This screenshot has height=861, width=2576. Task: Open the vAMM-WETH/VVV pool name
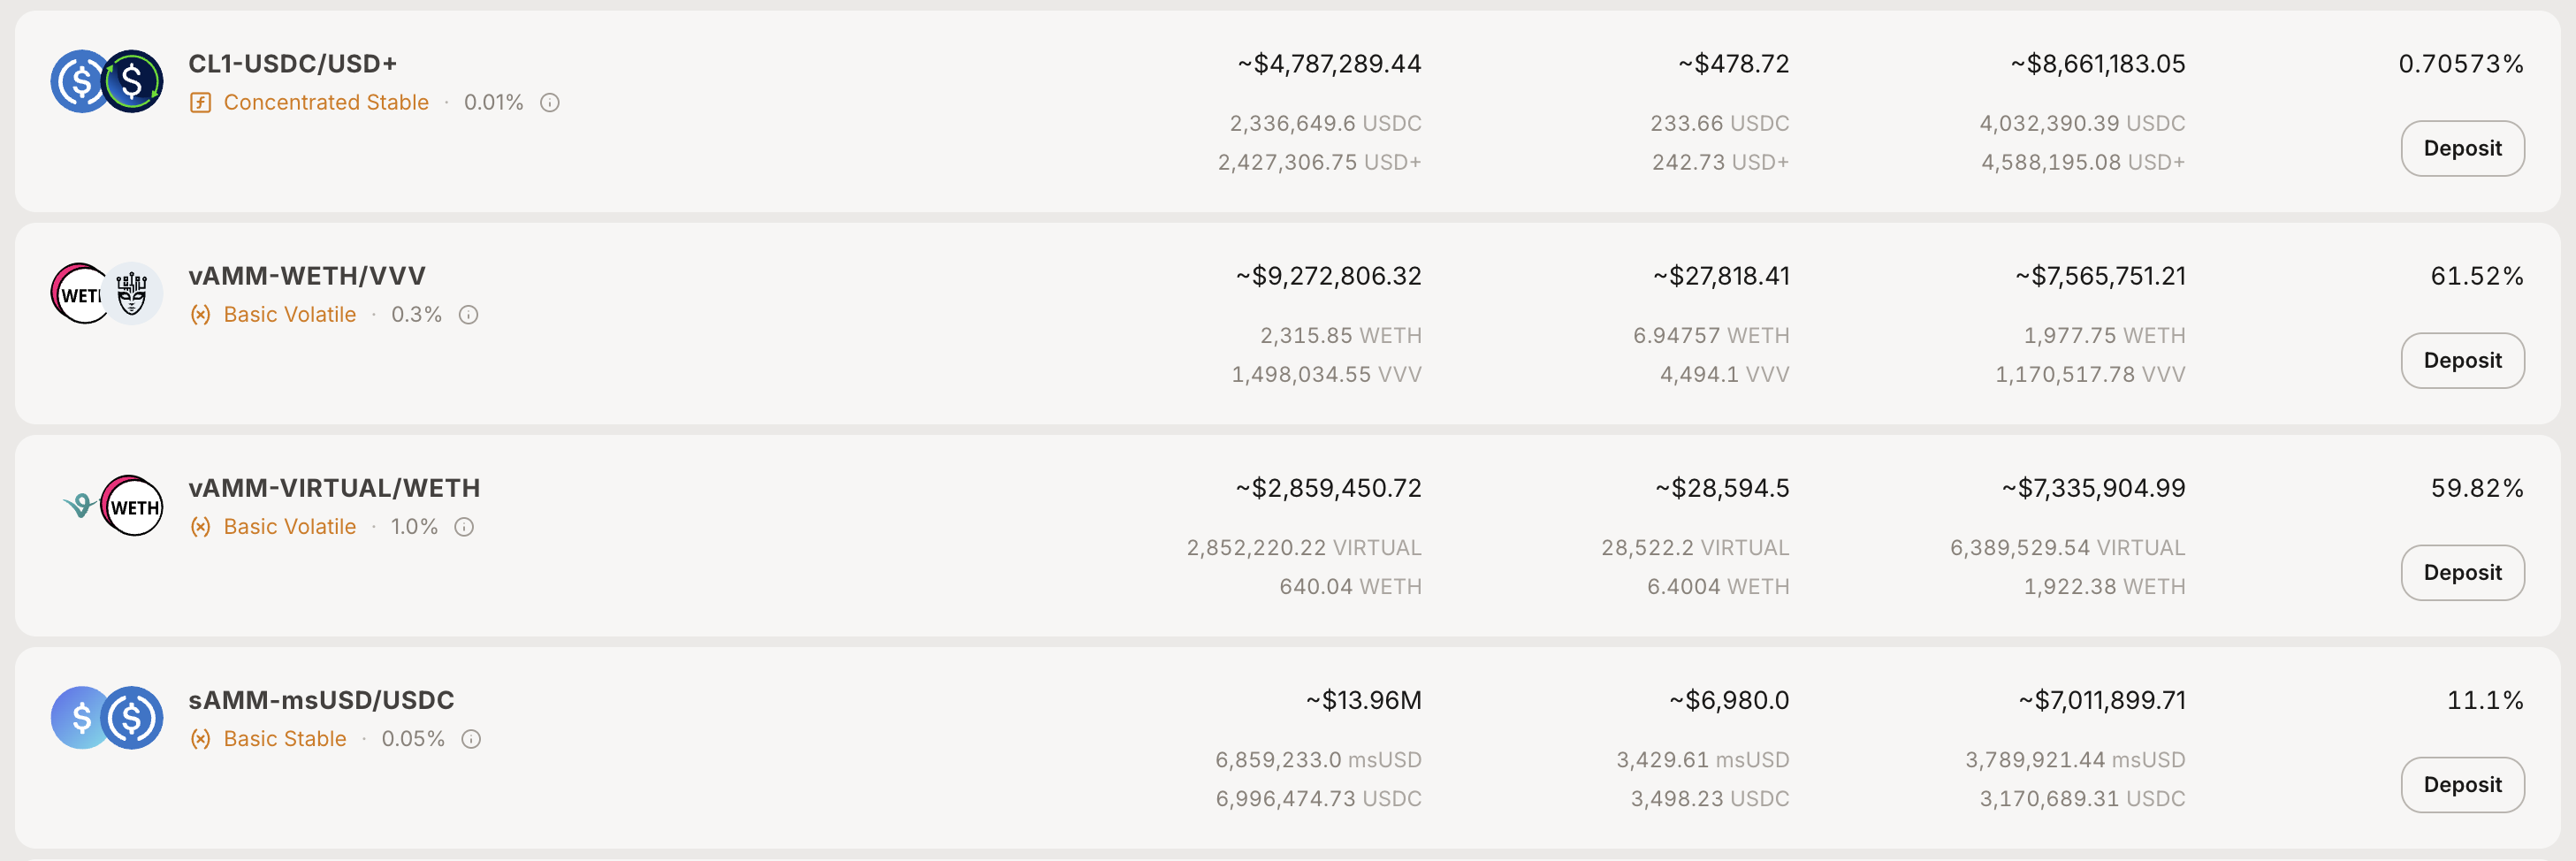[306, 276]
